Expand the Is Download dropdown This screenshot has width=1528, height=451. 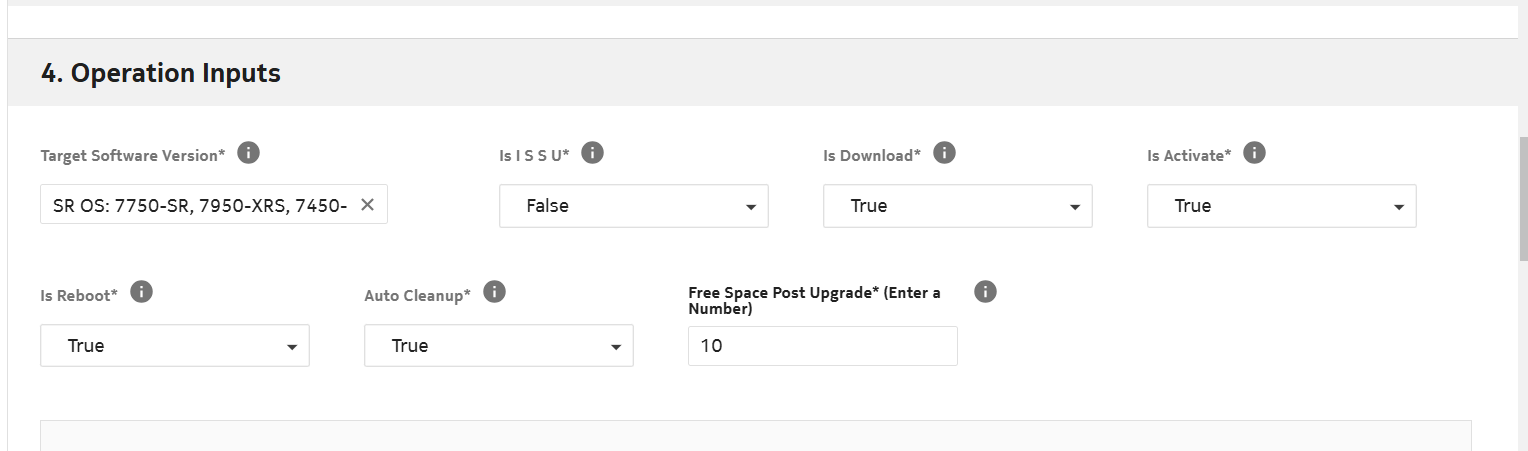click(x=957, y=206)
